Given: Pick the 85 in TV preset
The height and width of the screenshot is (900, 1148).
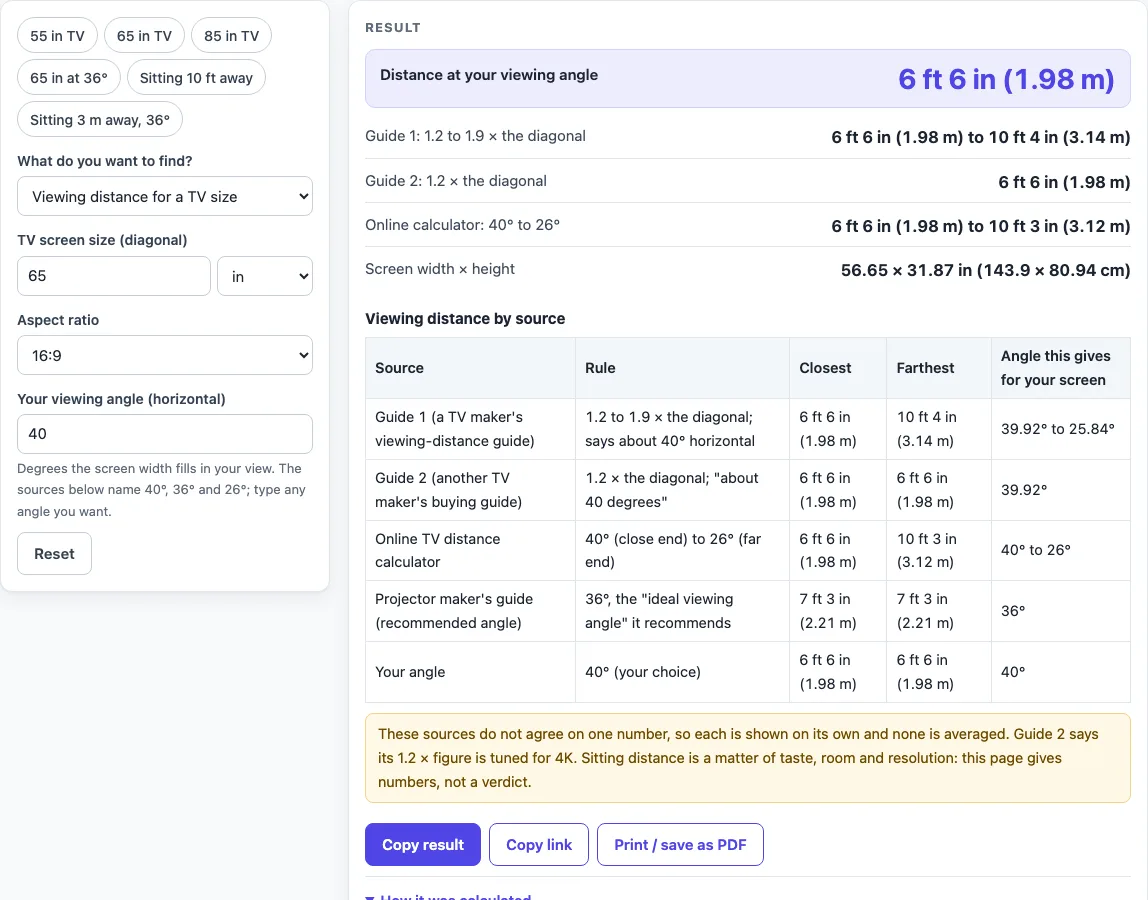Looking at the screenshot, I should 231,36.
